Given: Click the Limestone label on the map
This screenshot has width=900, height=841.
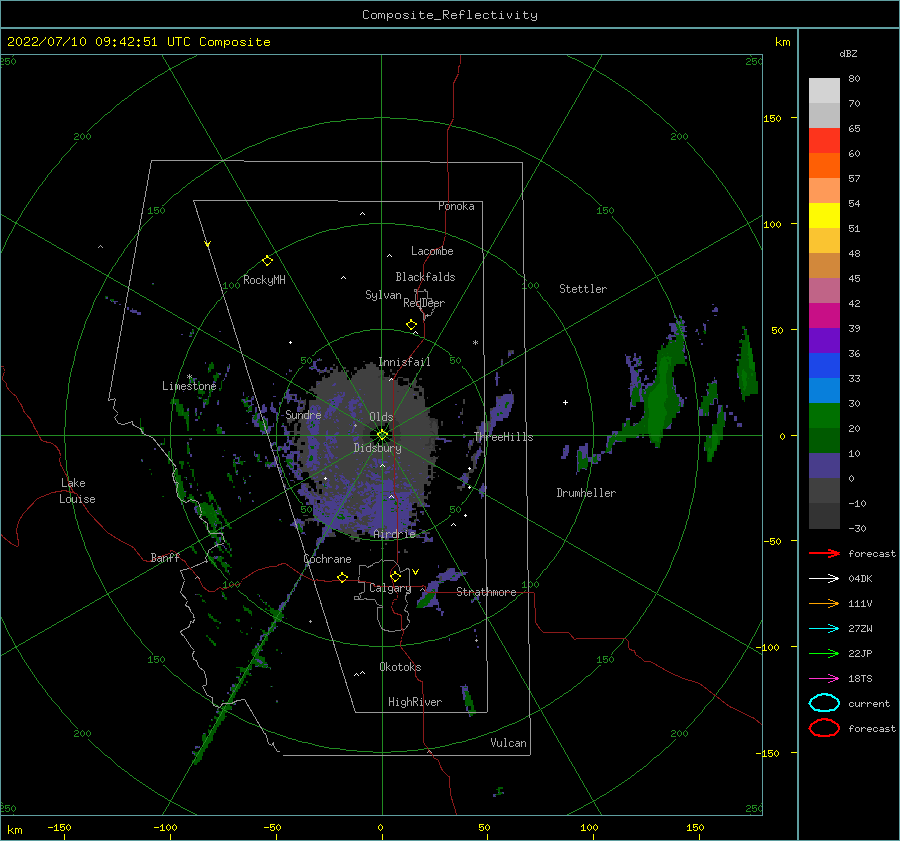Looking at the screenshot, I should tap(189, 386).
